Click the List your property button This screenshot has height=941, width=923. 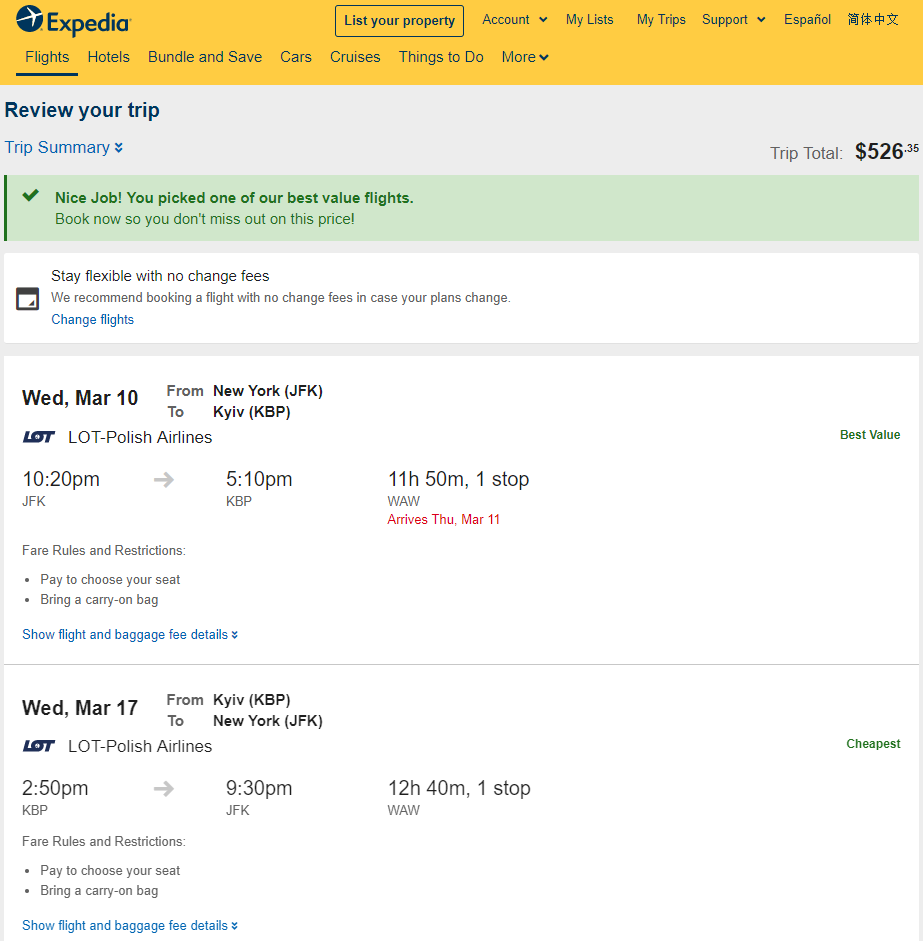[x=399, y=21]
